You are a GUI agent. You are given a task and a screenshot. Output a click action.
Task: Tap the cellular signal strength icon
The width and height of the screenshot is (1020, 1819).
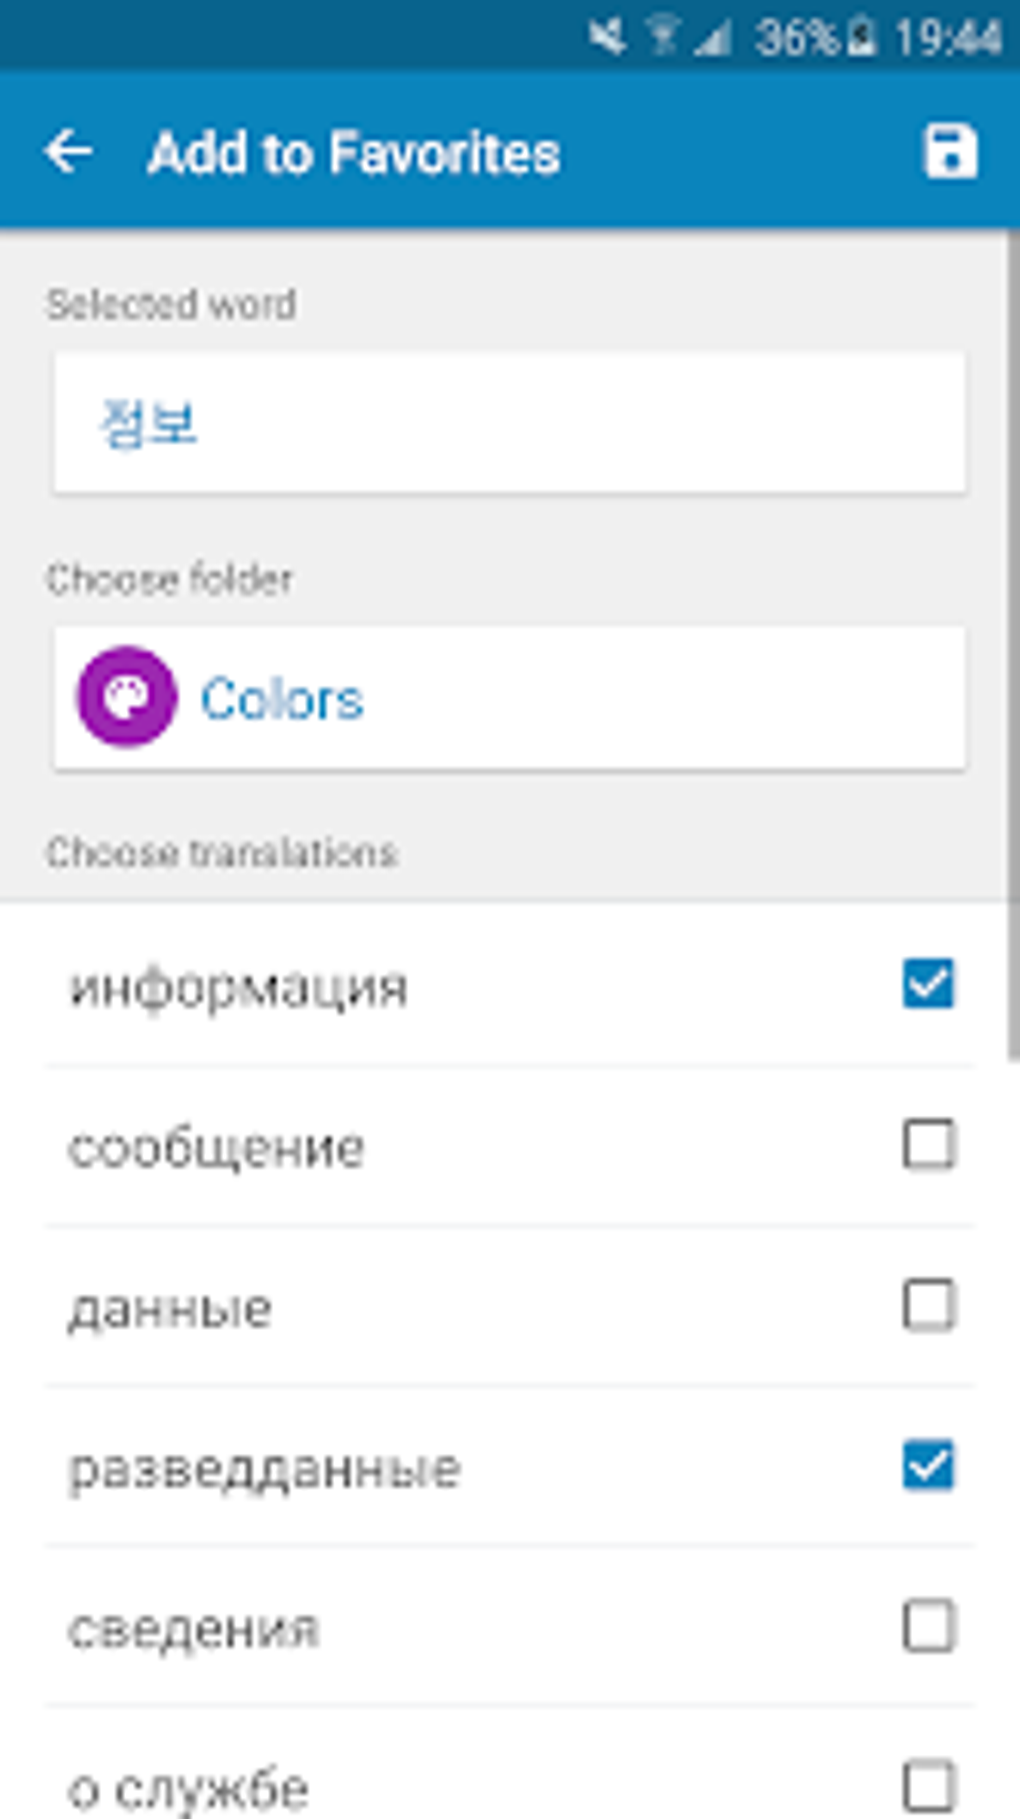[713, 39]
